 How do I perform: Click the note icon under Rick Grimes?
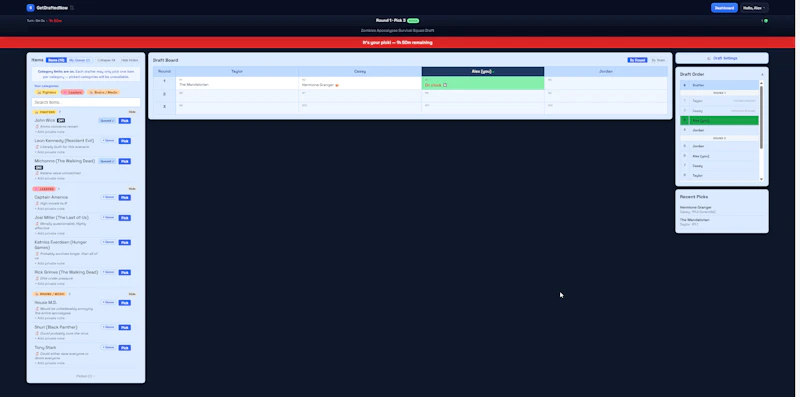pos(37,279)
